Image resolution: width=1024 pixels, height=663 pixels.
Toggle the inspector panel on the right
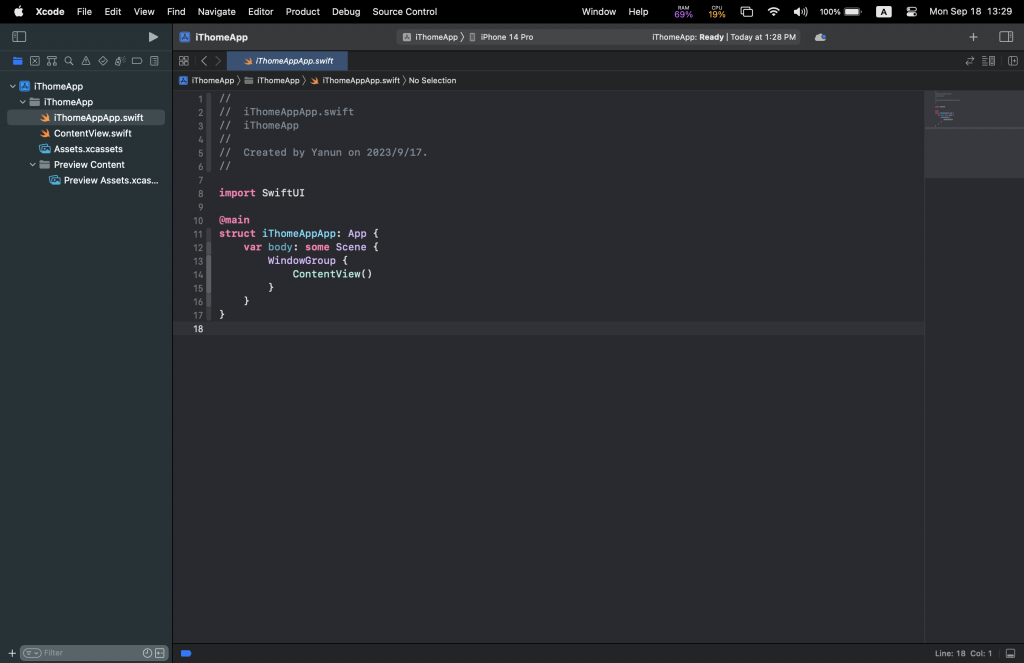coord(1006,37)
